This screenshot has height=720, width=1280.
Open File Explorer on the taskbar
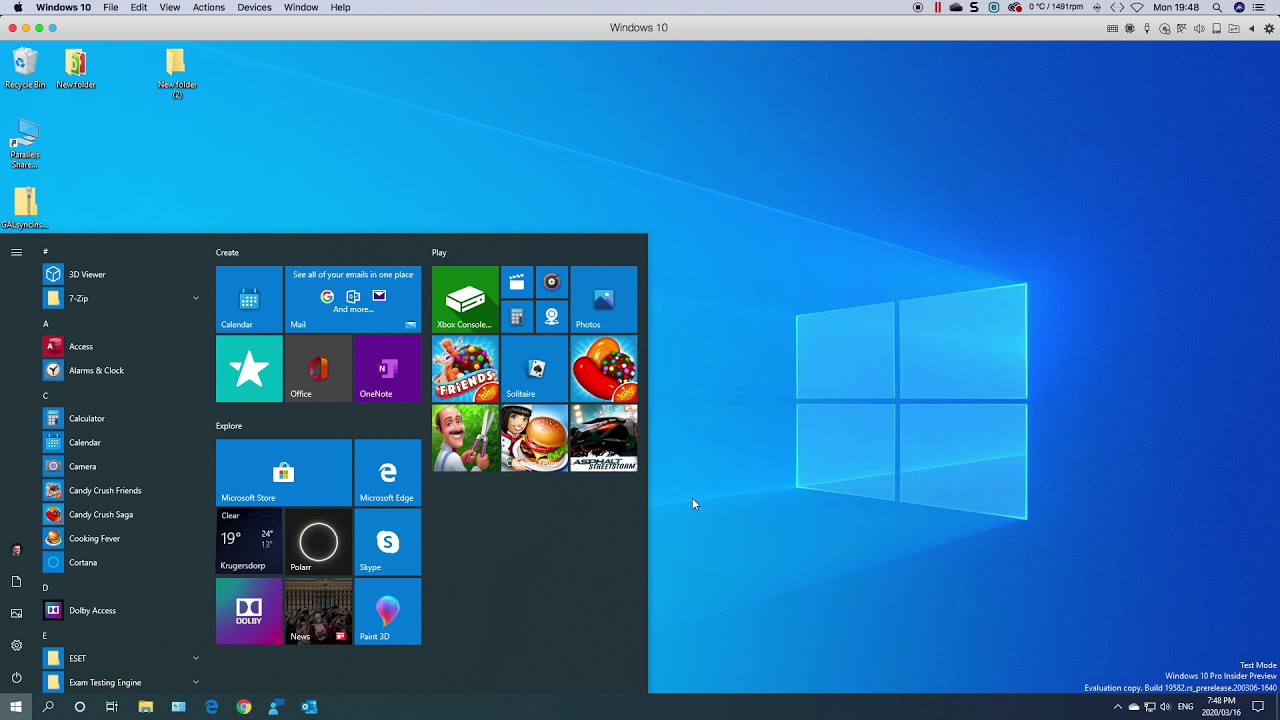click(x=145, y=707)
